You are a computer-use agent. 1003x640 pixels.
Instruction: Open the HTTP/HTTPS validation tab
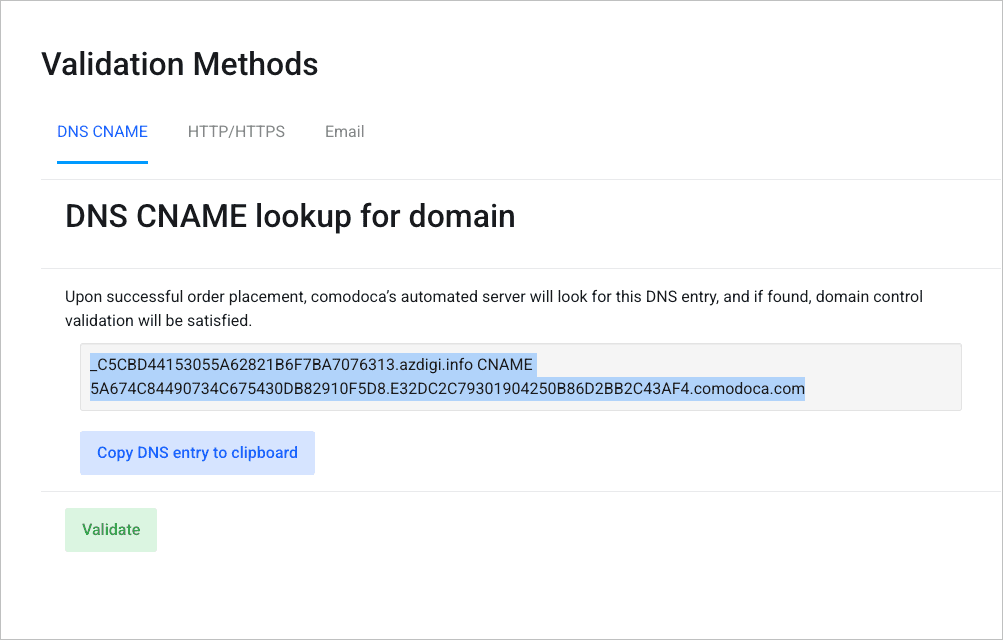point(236,132)
